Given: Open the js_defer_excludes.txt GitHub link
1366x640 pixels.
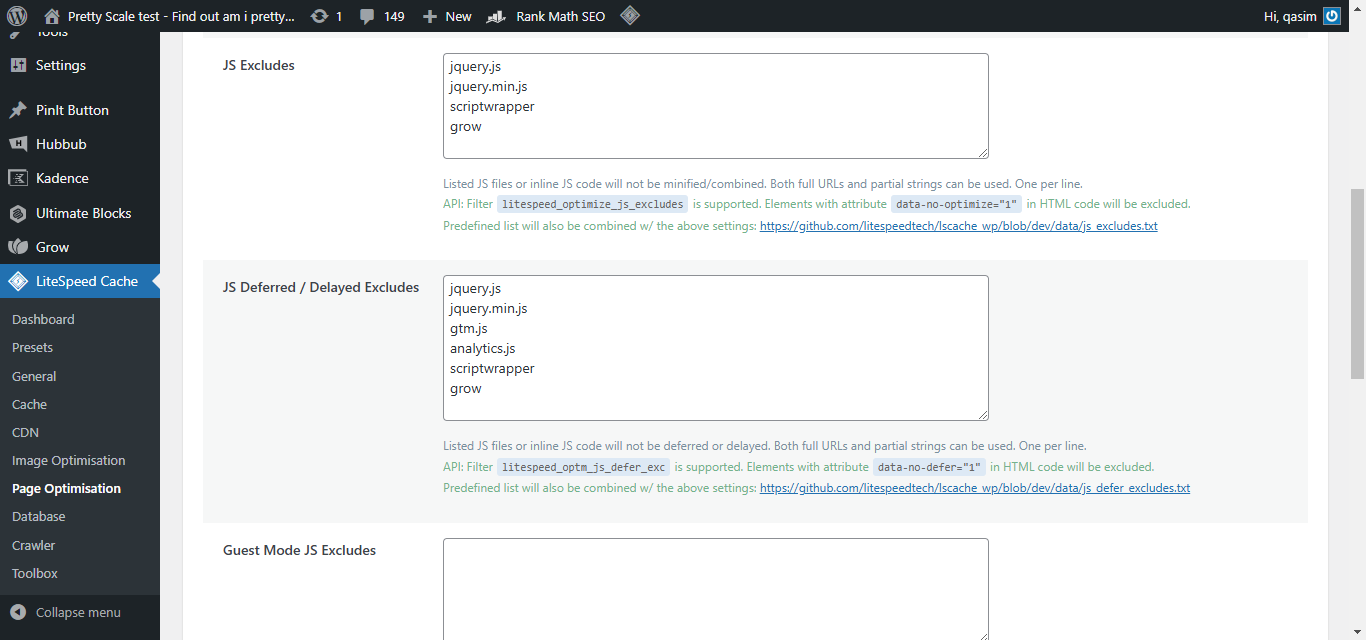Looking at the screenshot, I should click(974, 488).
